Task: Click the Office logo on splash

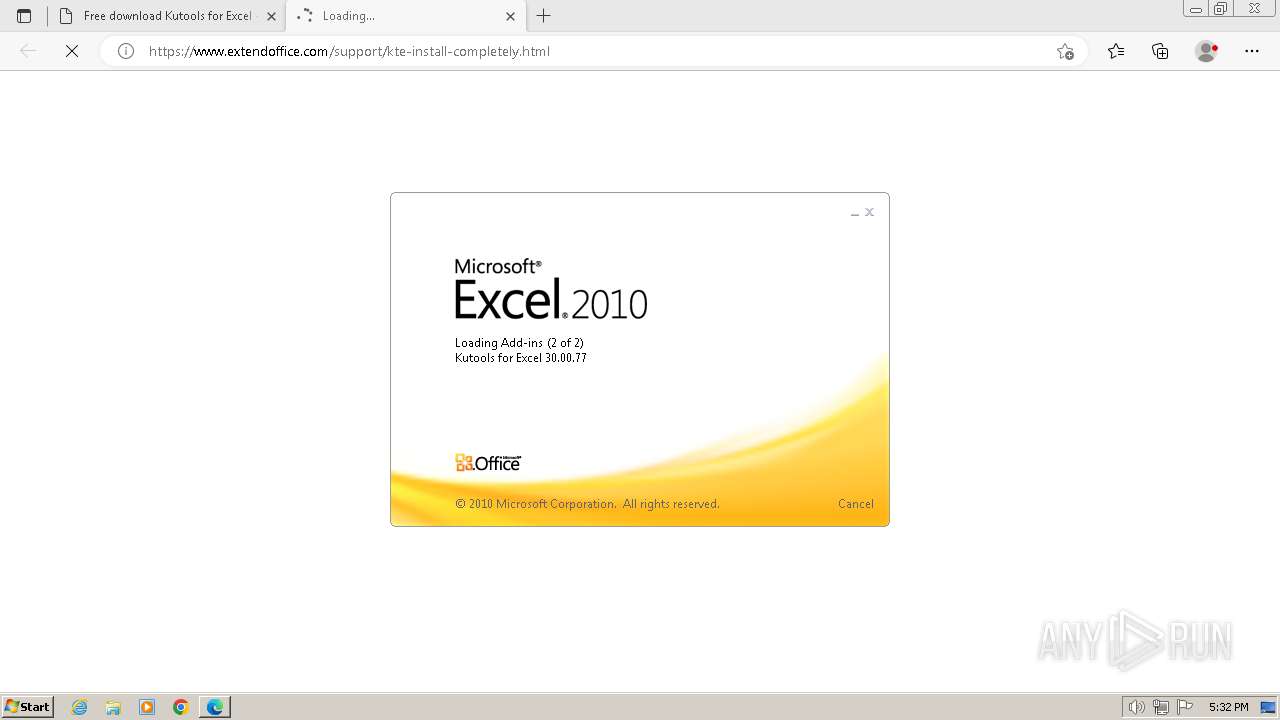Action: click(488, 462)
